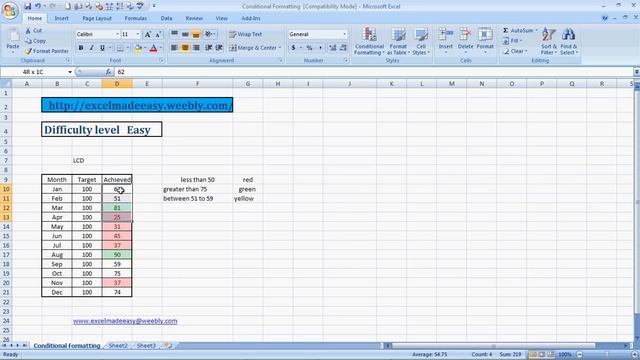Open the borders dropdown
Image resolution: width=640 pixels, height=360 pixels.
128,48
